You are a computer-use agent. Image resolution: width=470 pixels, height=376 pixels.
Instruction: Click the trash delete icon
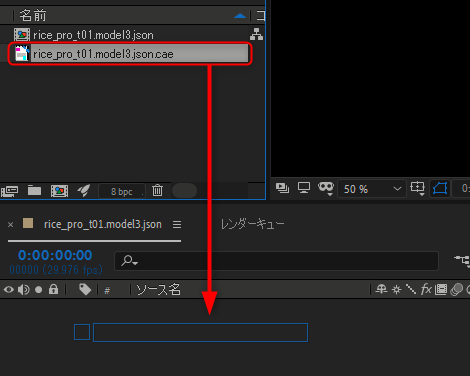click(157, 191)
